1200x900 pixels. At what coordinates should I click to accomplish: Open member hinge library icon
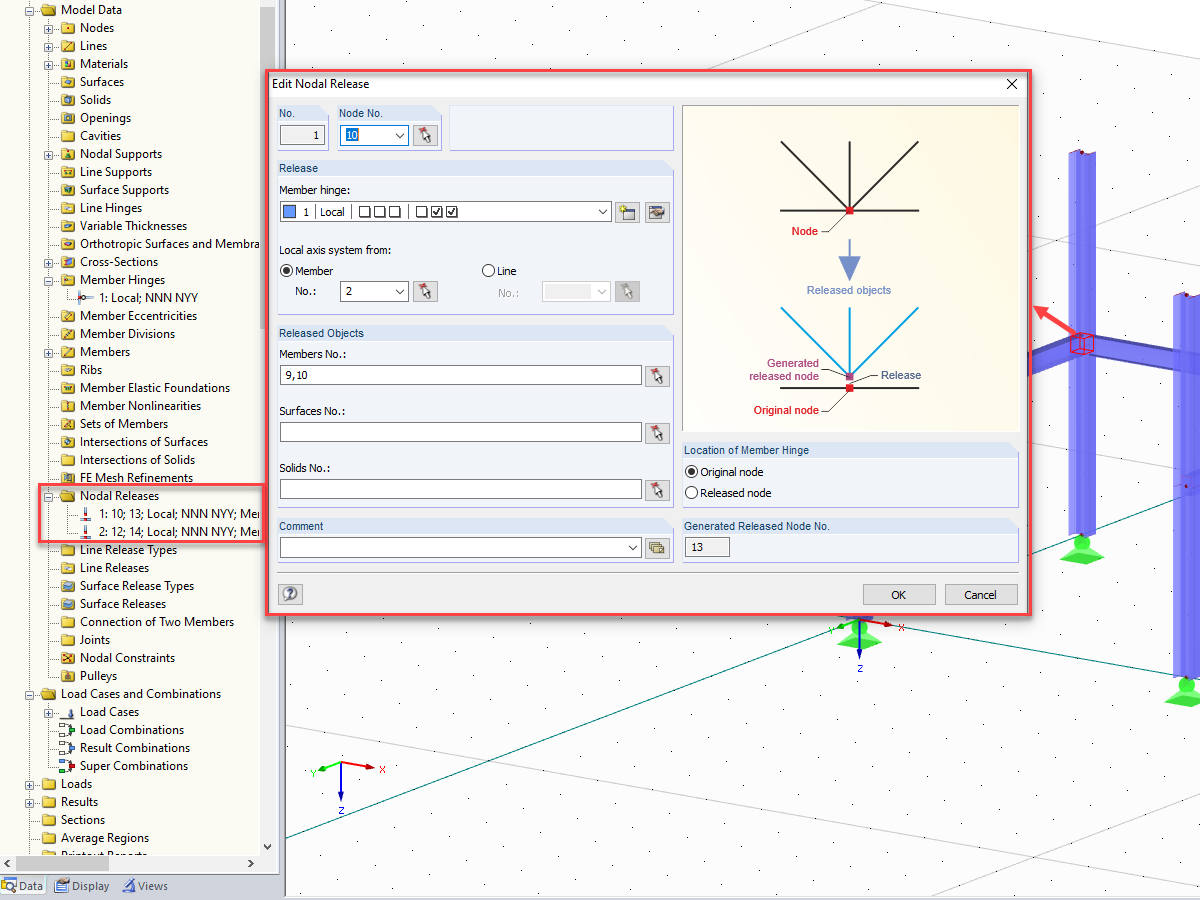click(x=657, y=212)
